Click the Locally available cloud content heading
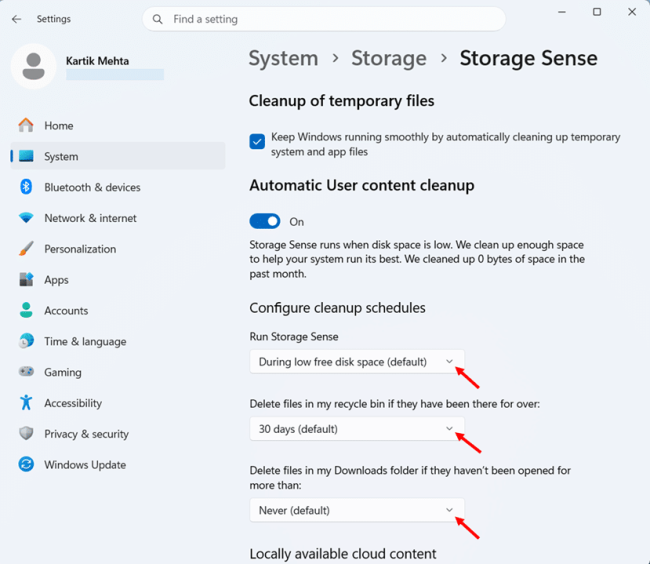Image resolution: width=650 pixels, height=564 pixels. (343, 554)
